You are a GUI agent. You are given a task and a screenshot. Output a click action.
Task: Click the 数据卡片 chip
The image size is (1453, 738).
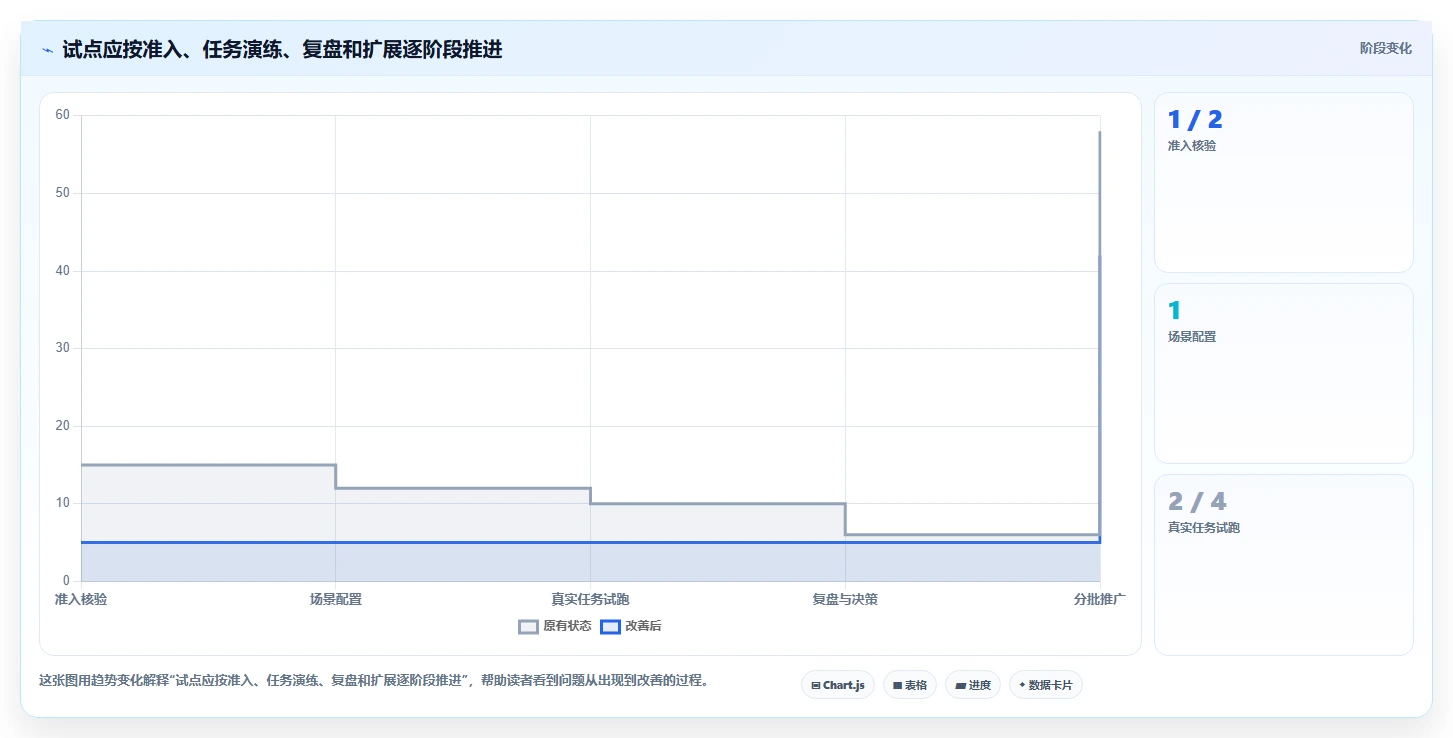[1046, 685]
